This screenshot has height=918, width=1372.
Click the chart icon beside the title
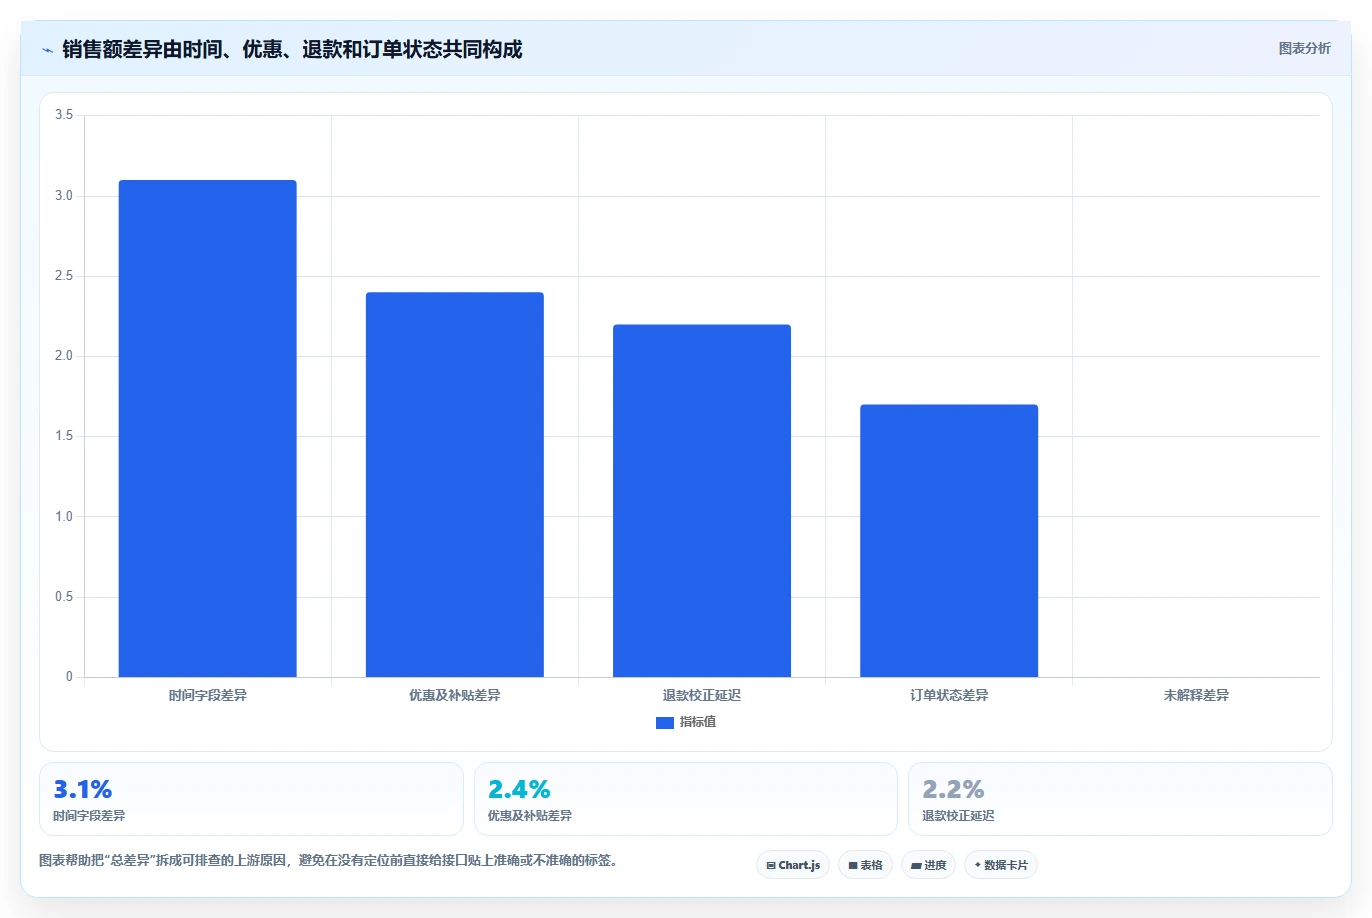tap(47, 50)
